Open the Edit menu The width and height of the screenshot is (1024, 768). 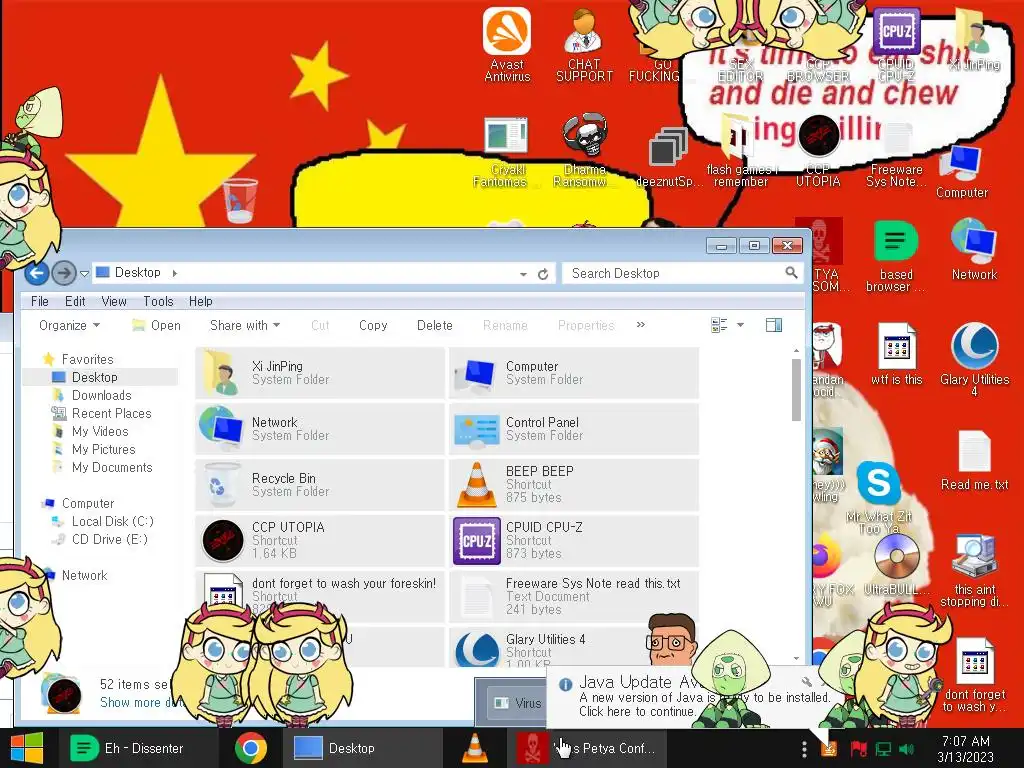(x=75, y=301)
